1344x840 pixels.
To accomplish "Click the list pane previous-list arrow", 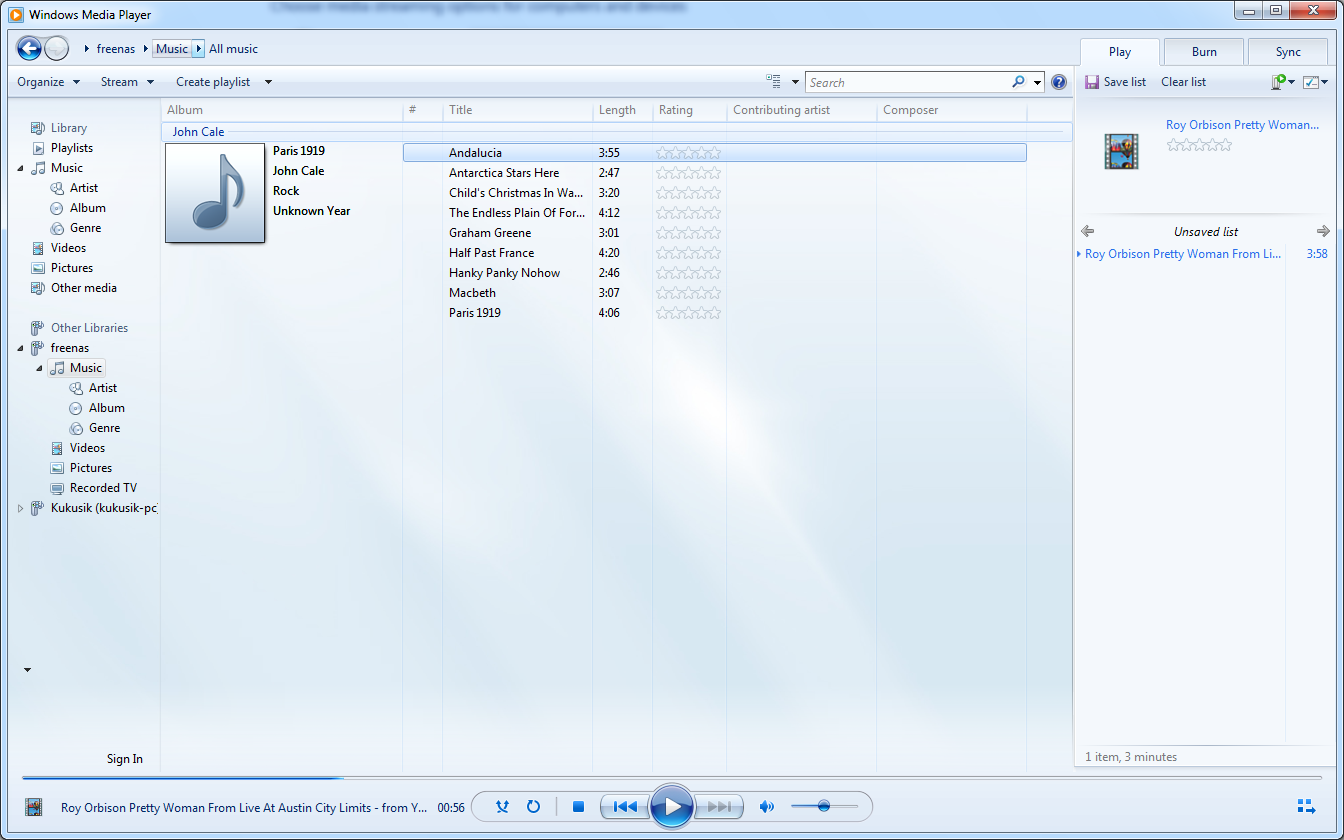I will tap(1088, 231).
